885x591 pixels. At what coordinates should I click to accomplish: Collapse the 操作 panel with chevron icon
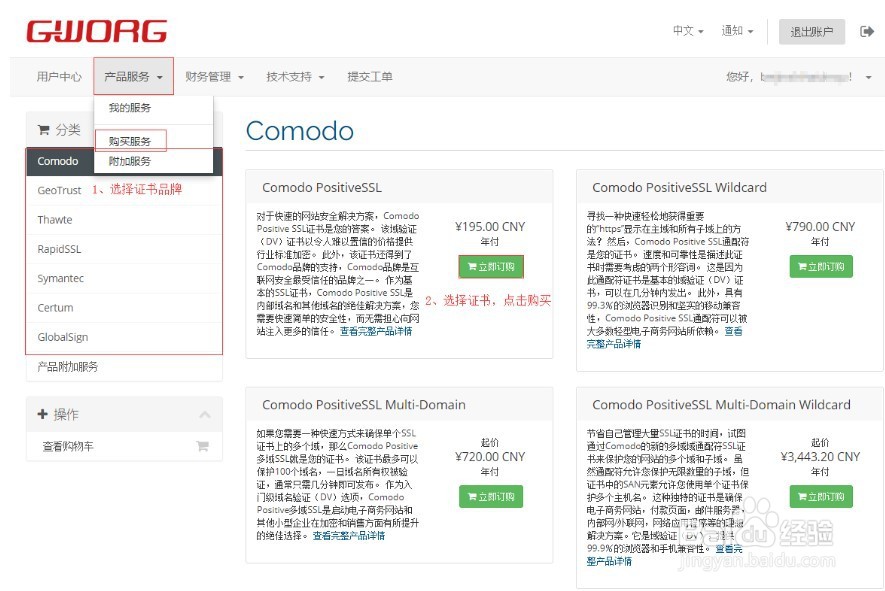coord(205,415)
